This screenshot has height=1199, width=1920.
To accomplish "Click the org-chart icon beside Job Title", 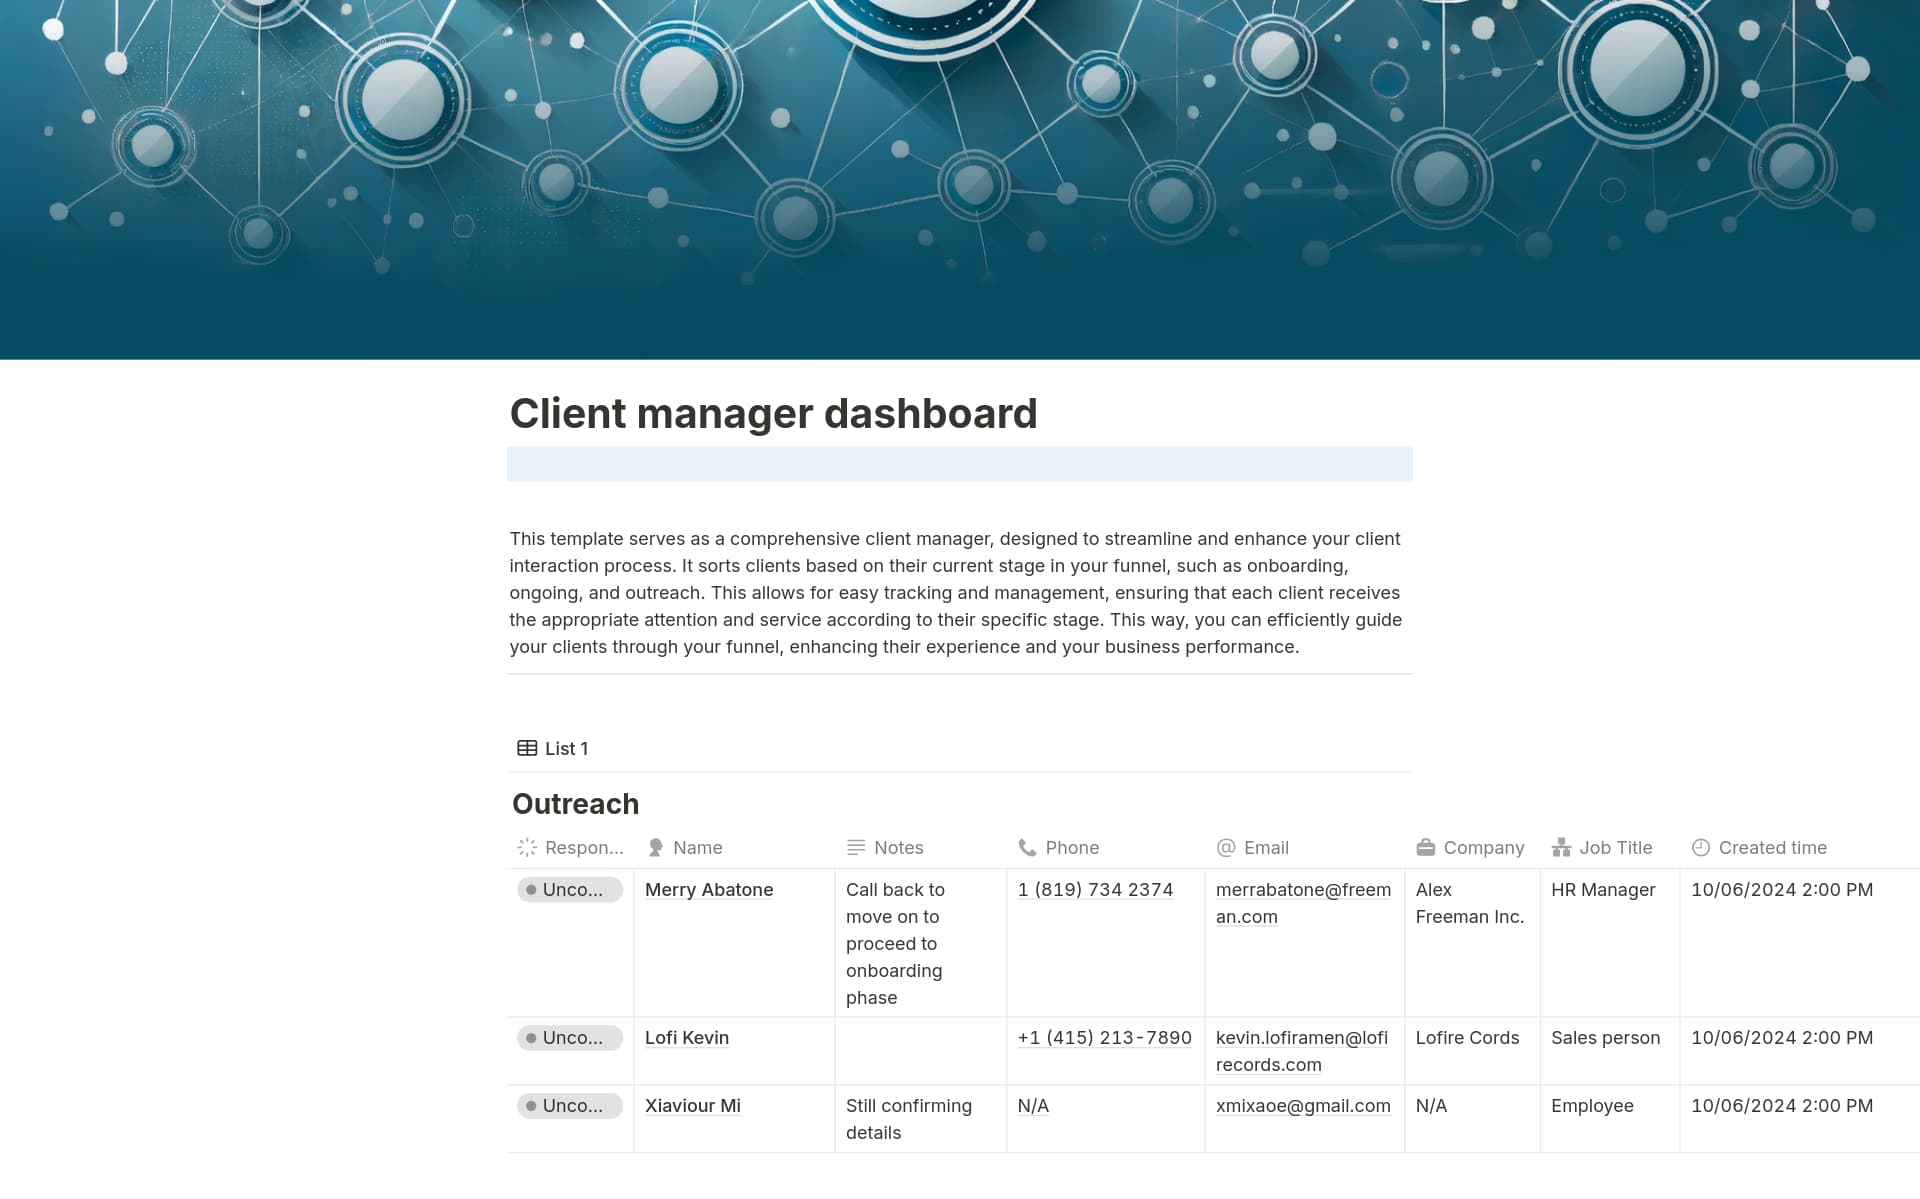I will click(1562, 847).
